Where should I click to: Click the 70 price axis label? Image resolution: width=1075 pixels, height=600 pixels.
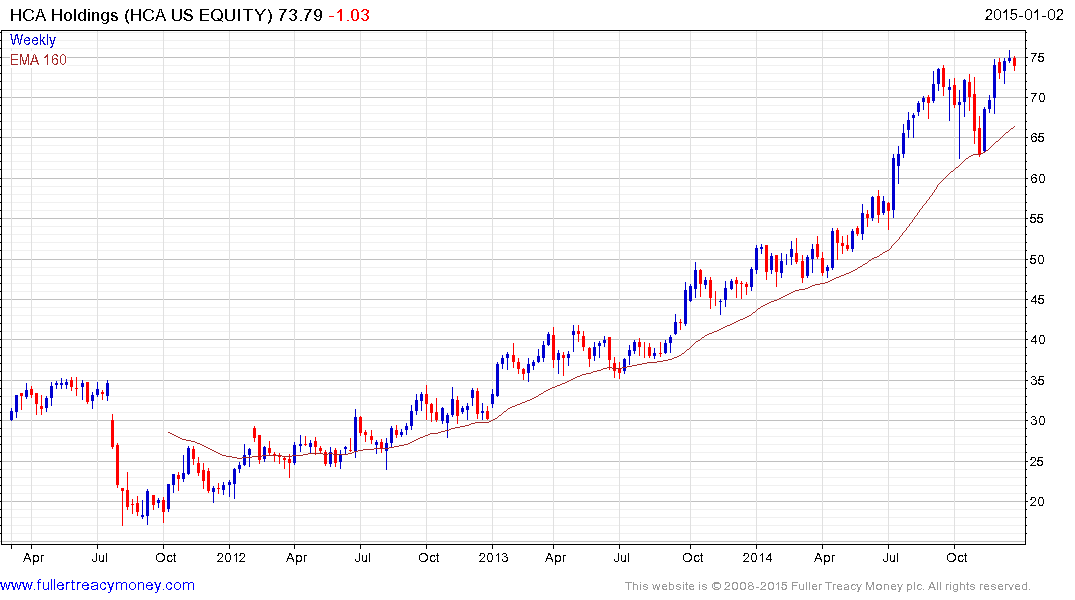pyautogui.click(x=1037, y=98)
